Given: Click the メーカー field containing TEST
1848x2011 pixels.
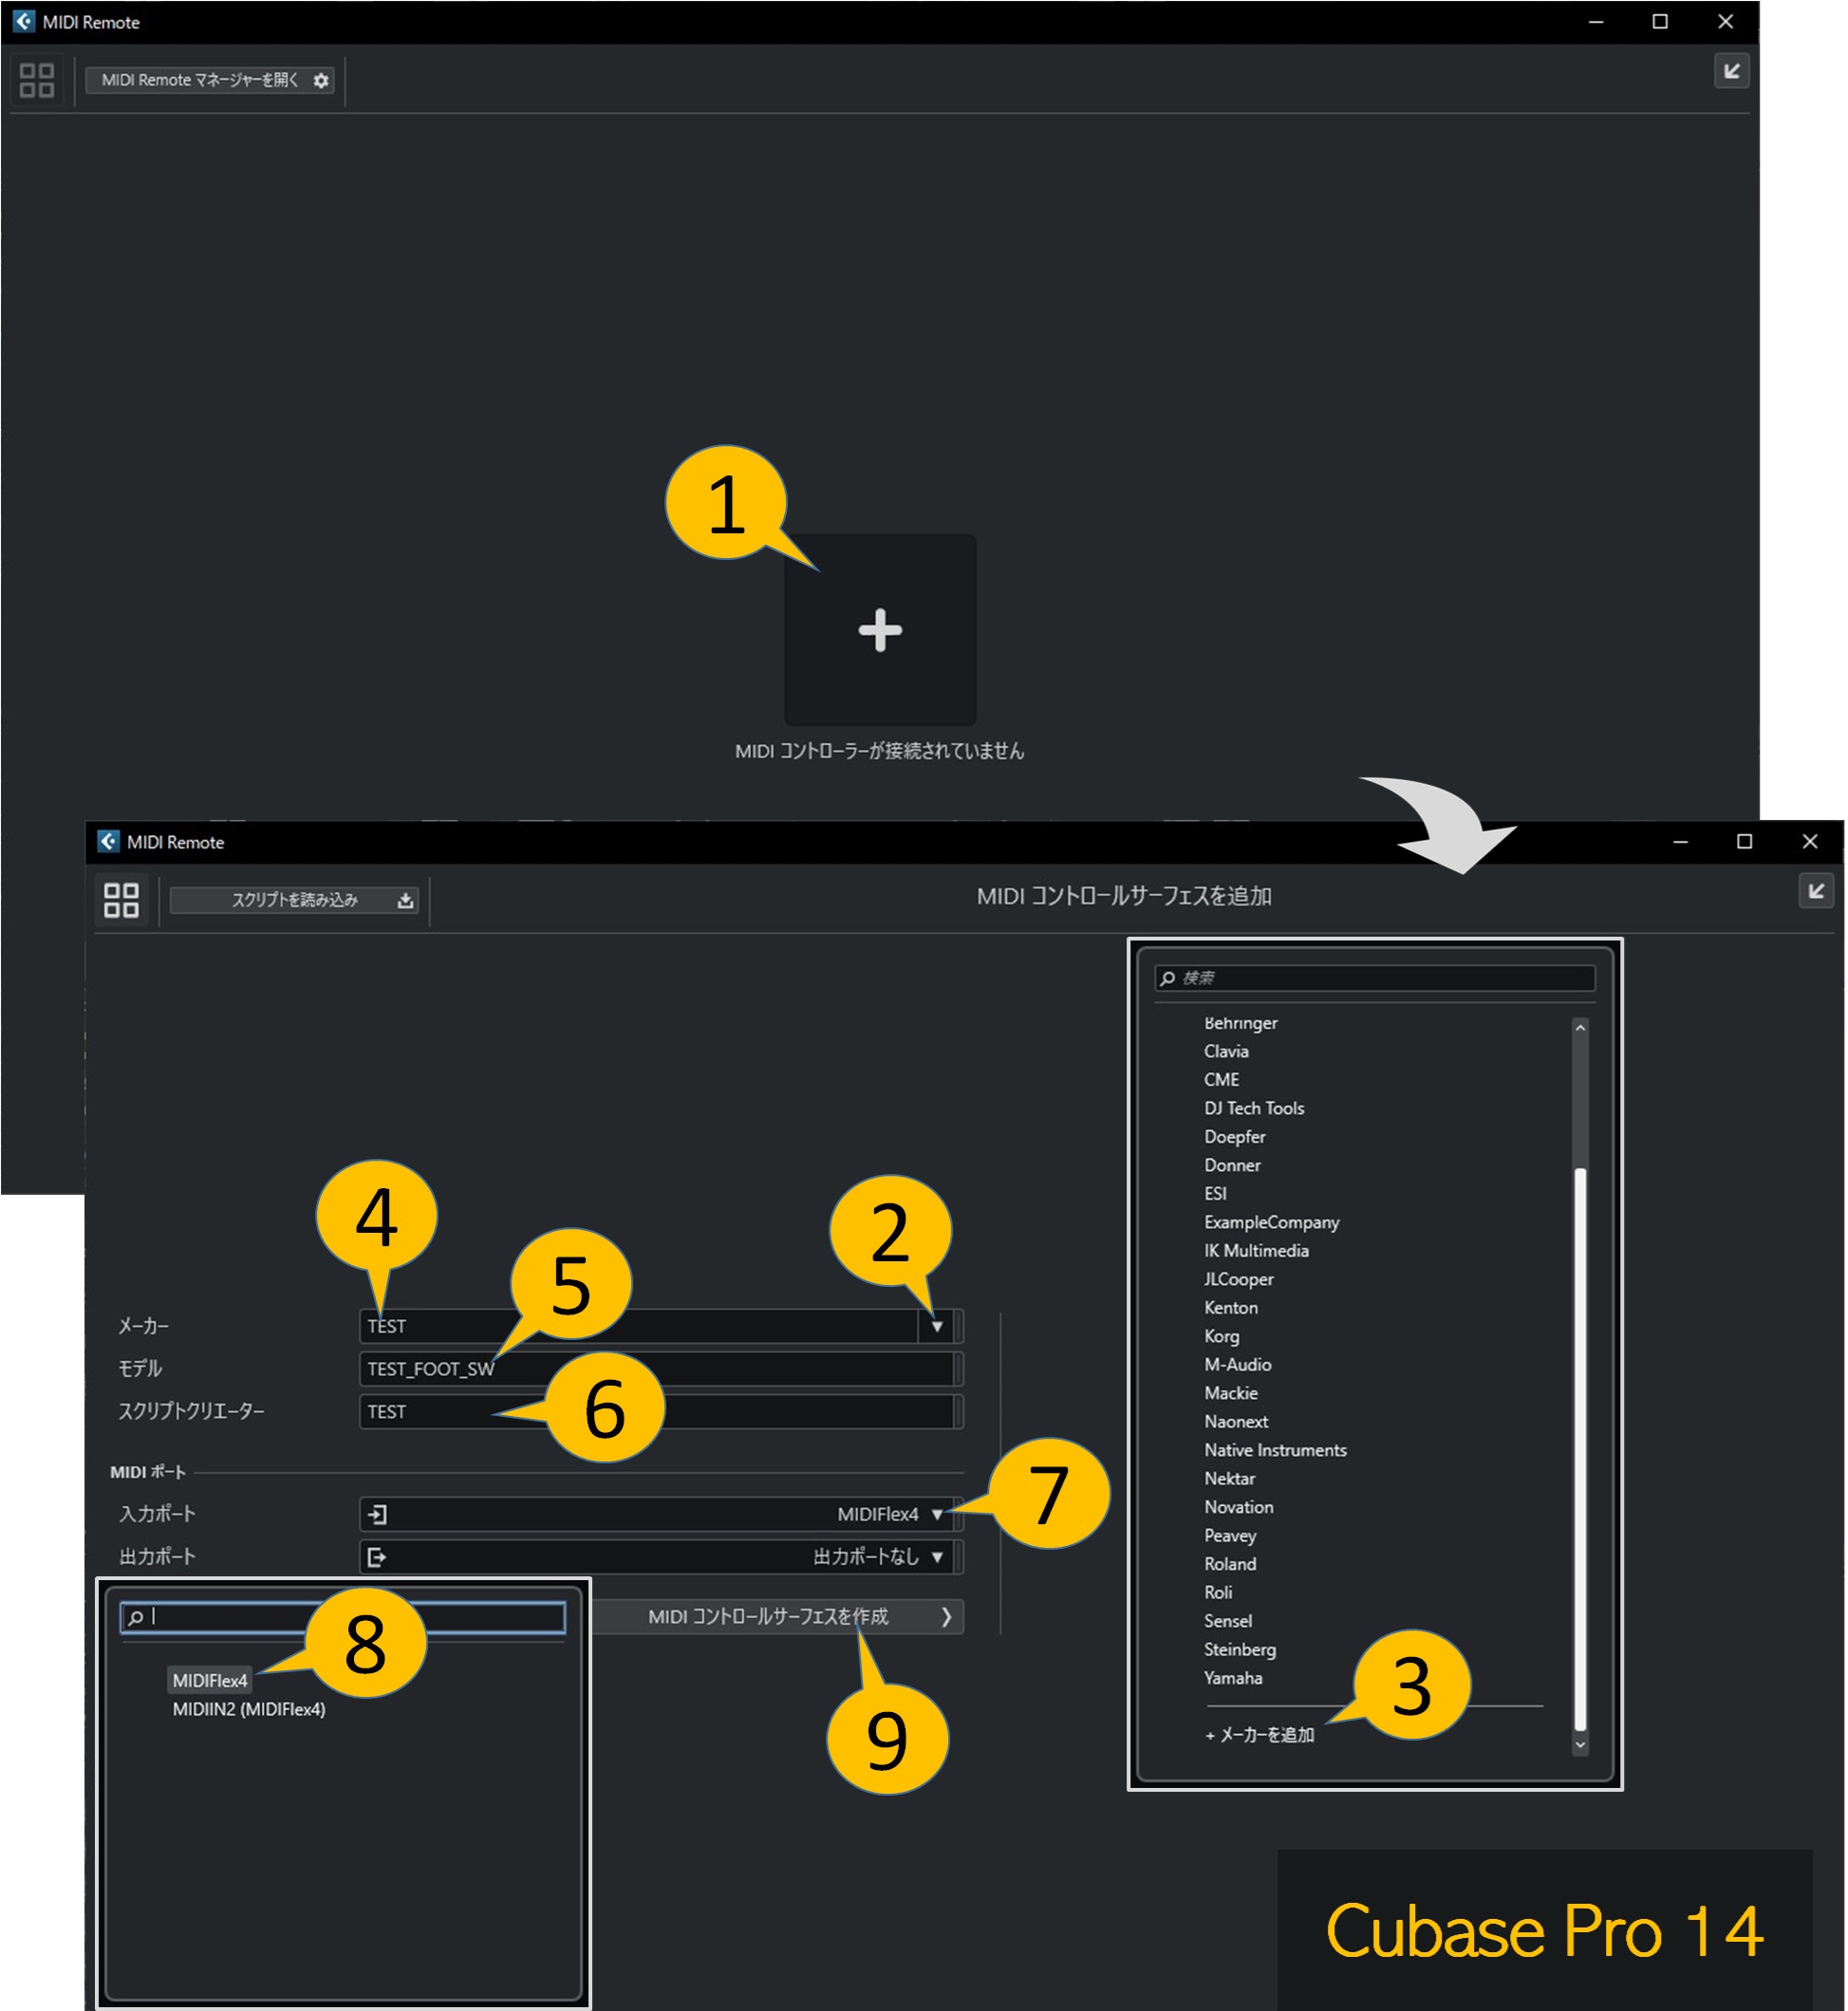Looking at the screenshot, I should [x=638, y=1326].
